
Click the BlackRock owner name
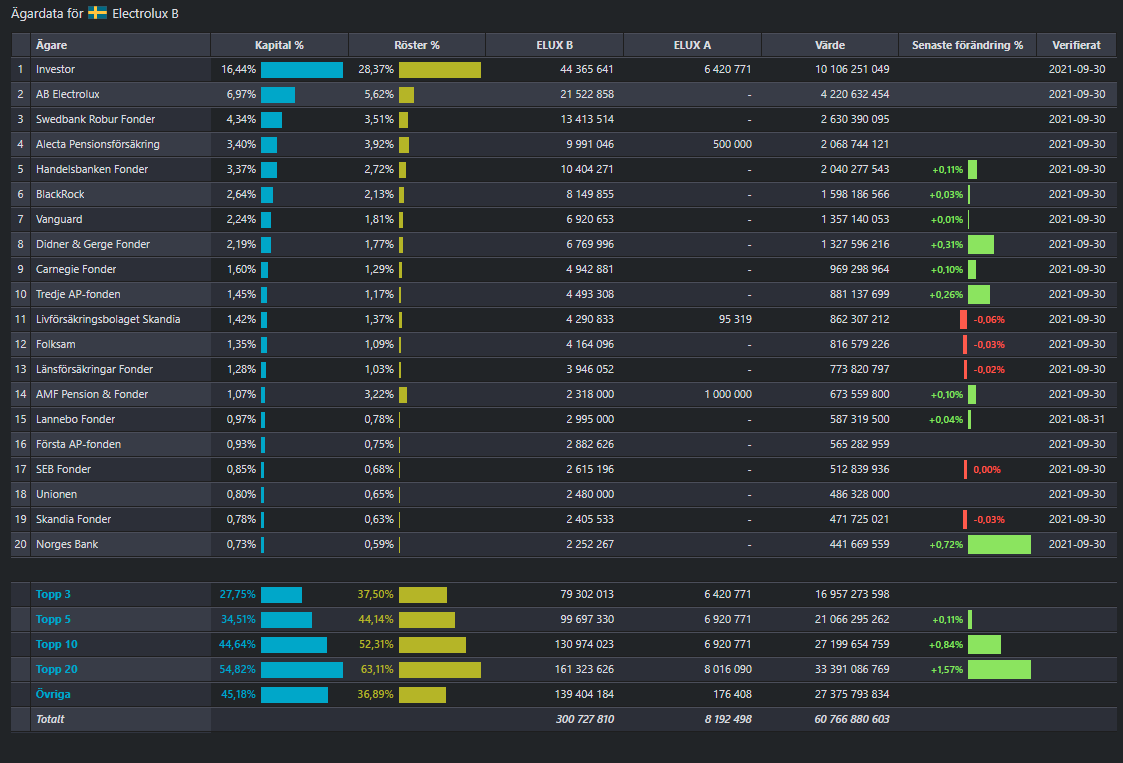(x=60, y=195)
